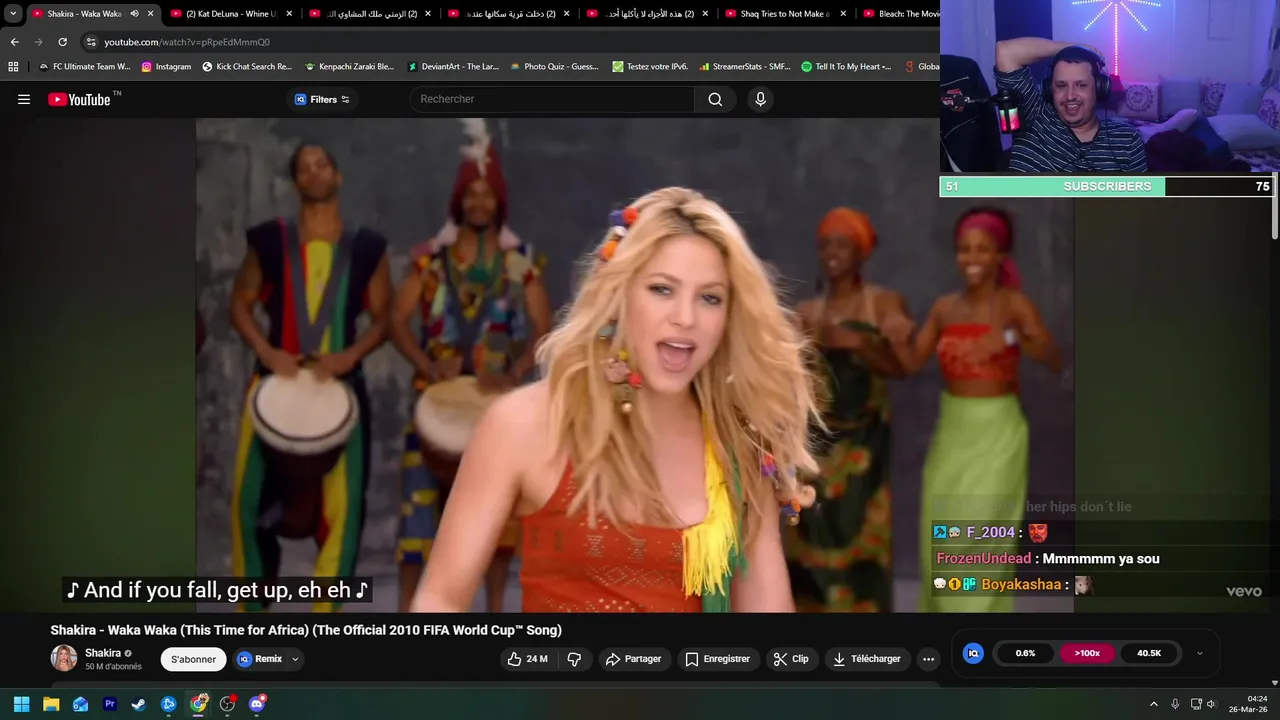Open the StreamerStats - SMF... bookmark

[x=744, y=67]
